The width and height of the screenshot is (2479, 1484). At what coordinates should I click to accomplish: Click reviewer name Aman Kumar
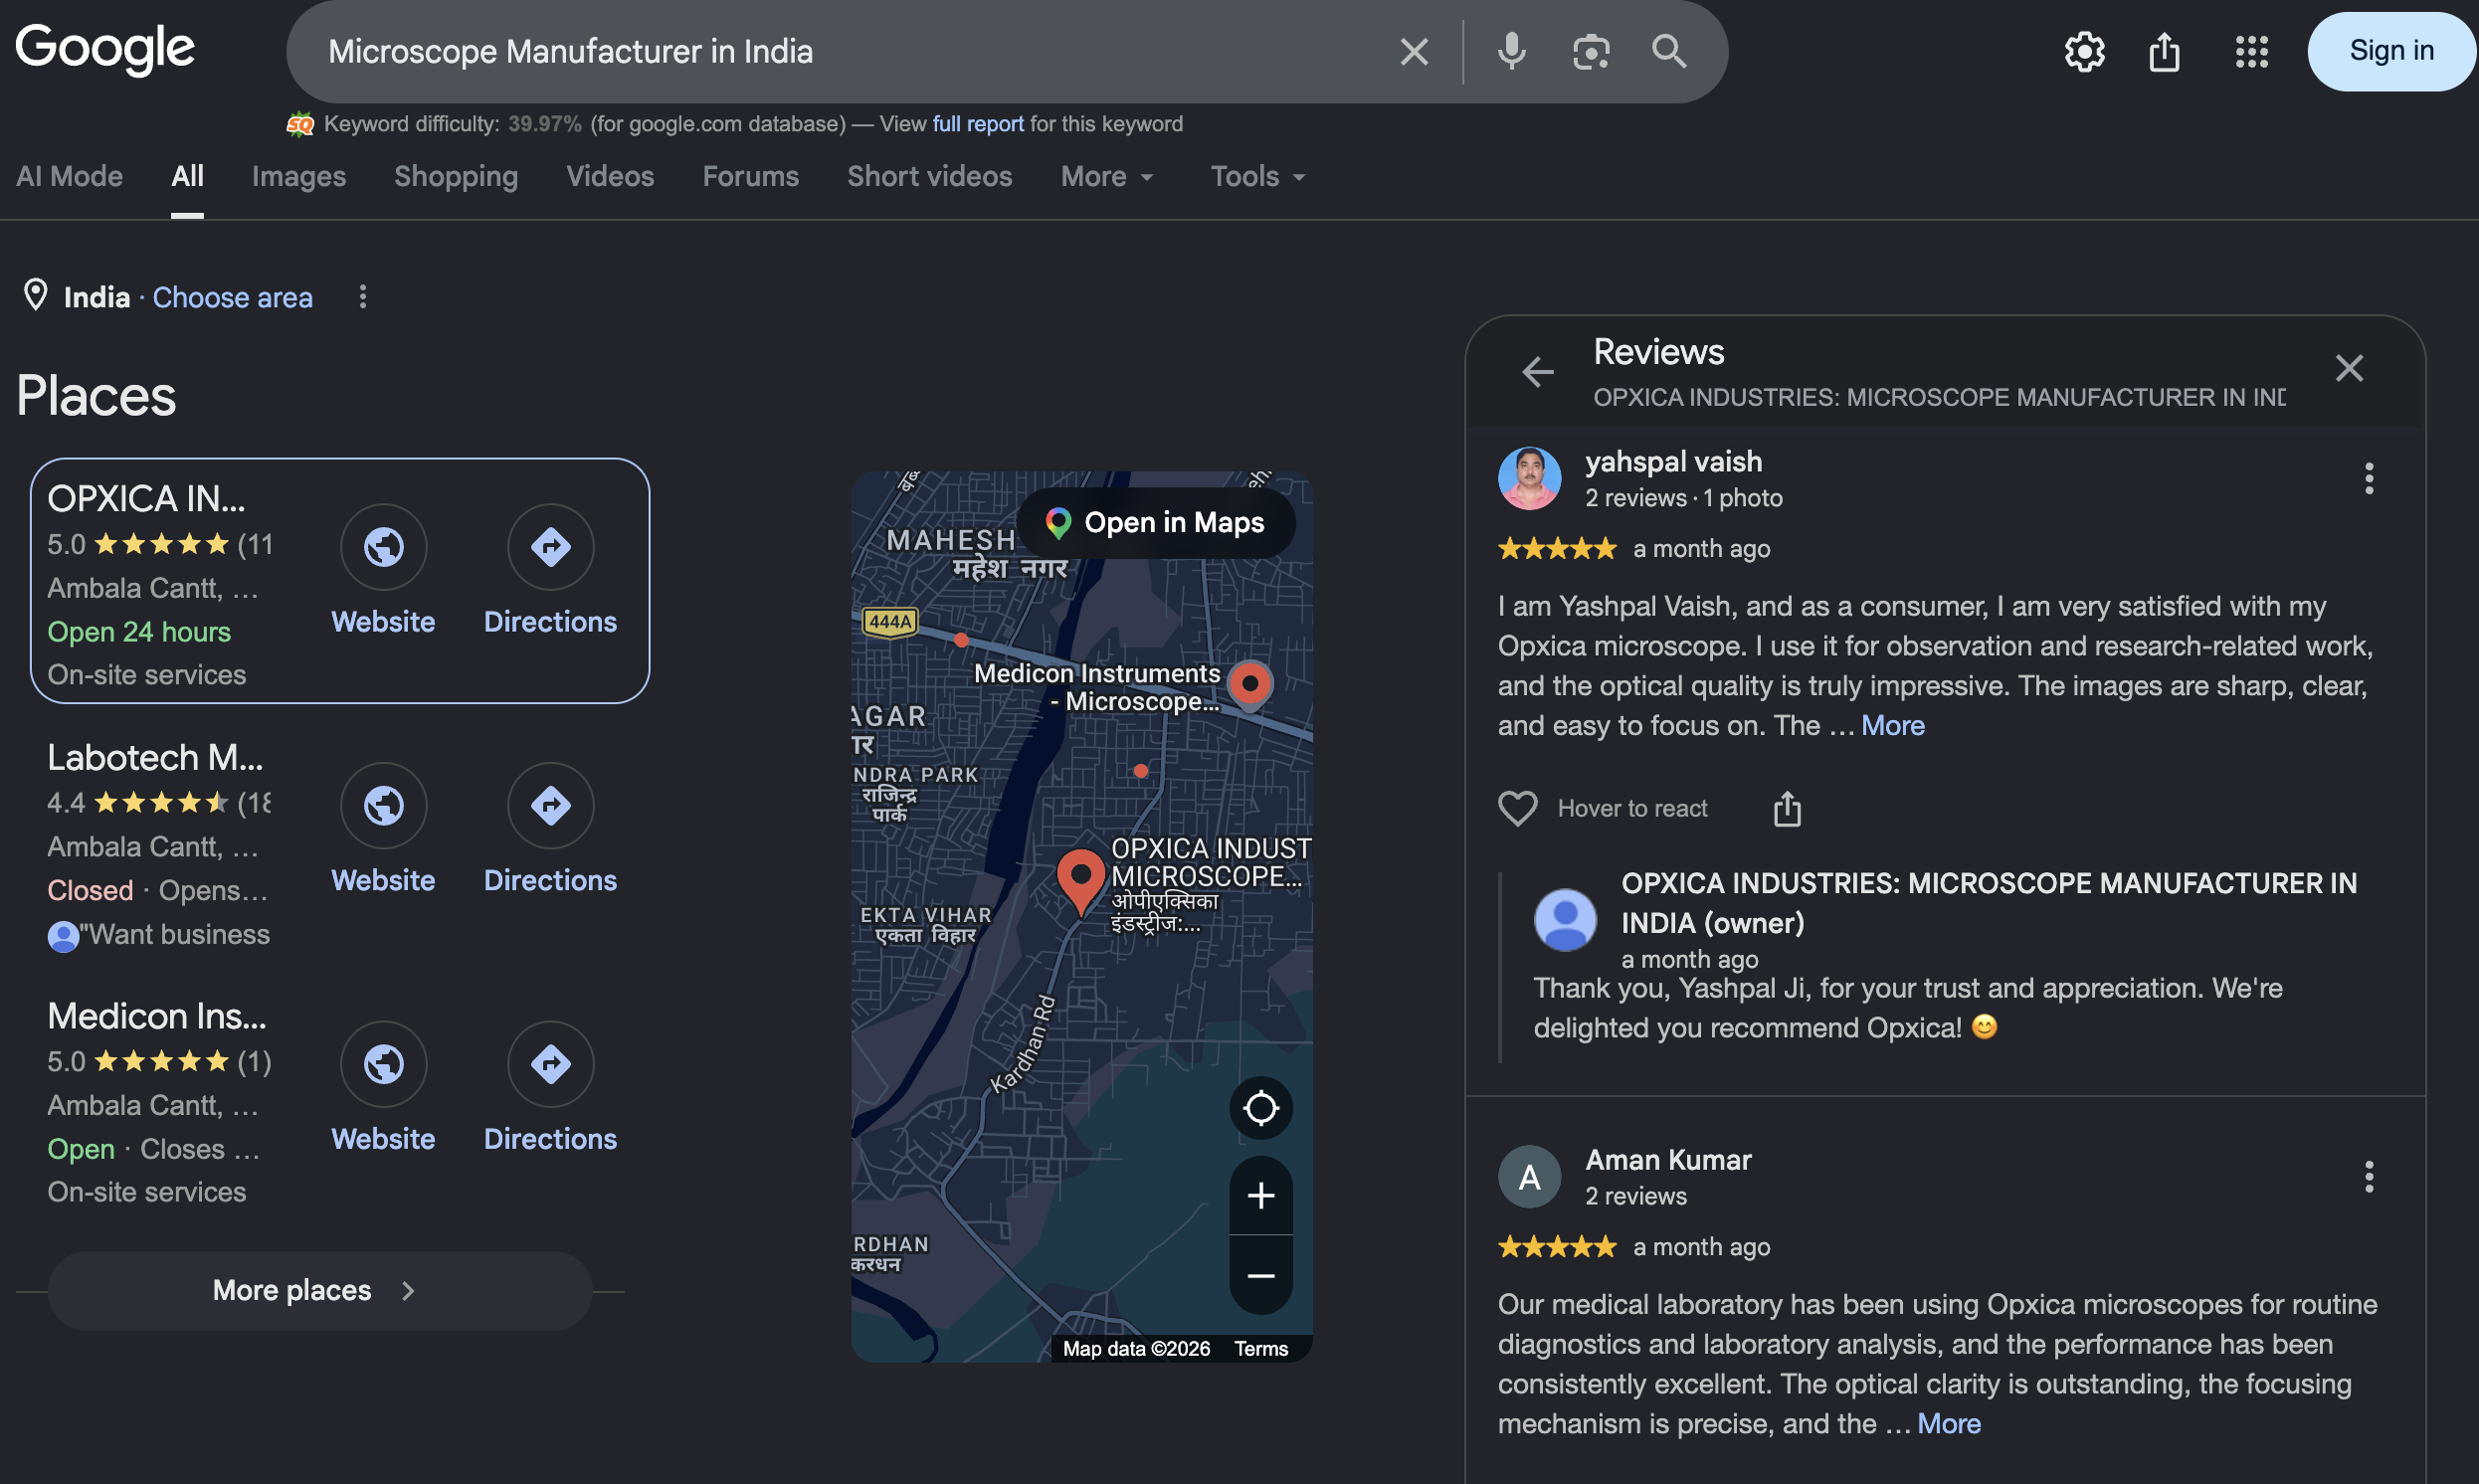point(1668,1160)
